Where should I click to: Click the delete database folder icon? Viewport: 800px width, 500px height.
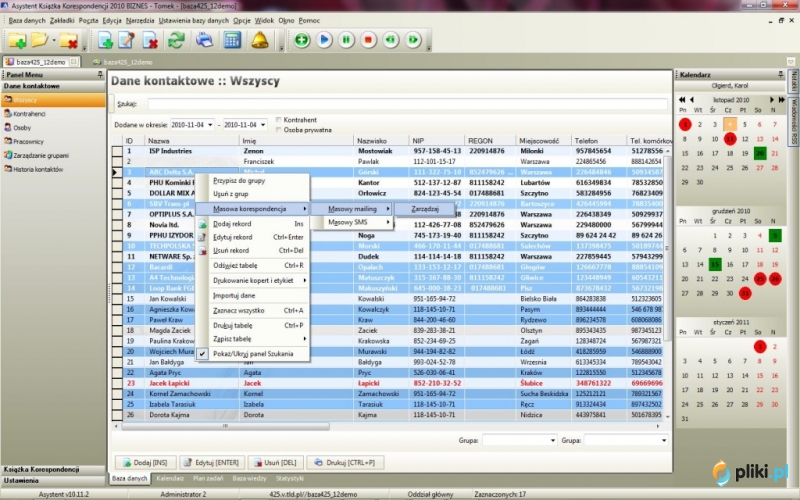click(68, 40)
